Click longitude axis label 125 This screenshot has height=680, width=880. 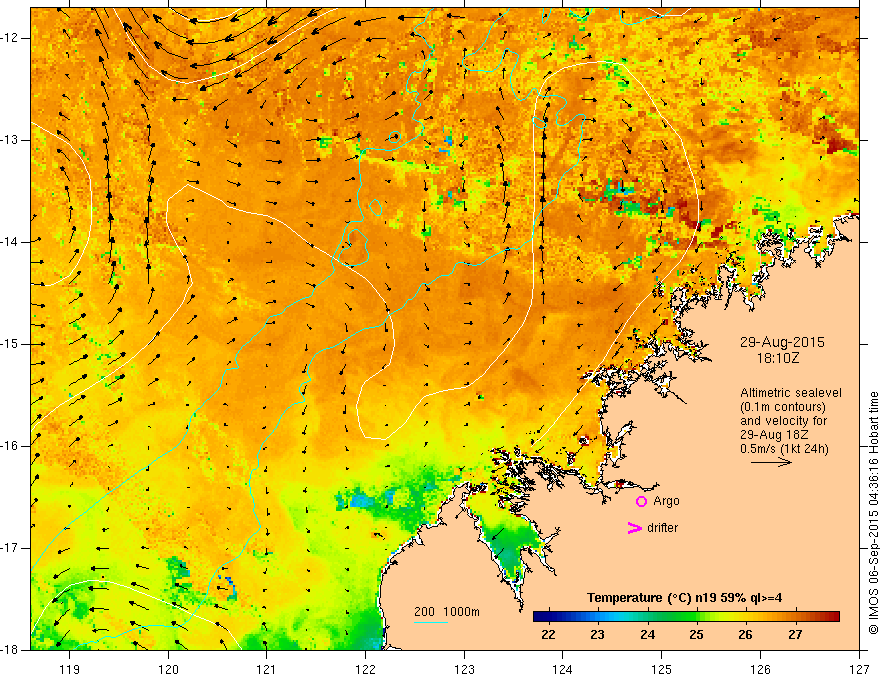[x=662, y=669]
